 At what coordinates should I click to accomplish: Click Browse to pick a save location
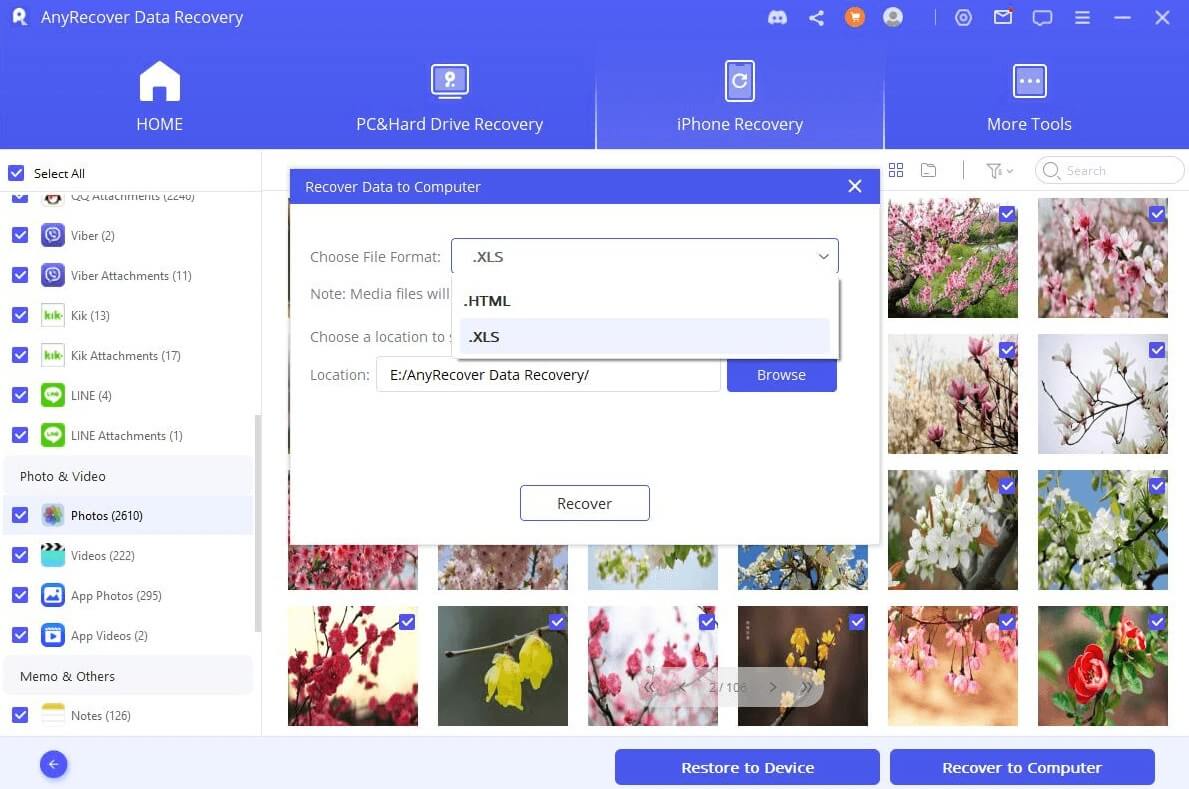[x=781, y=374]
